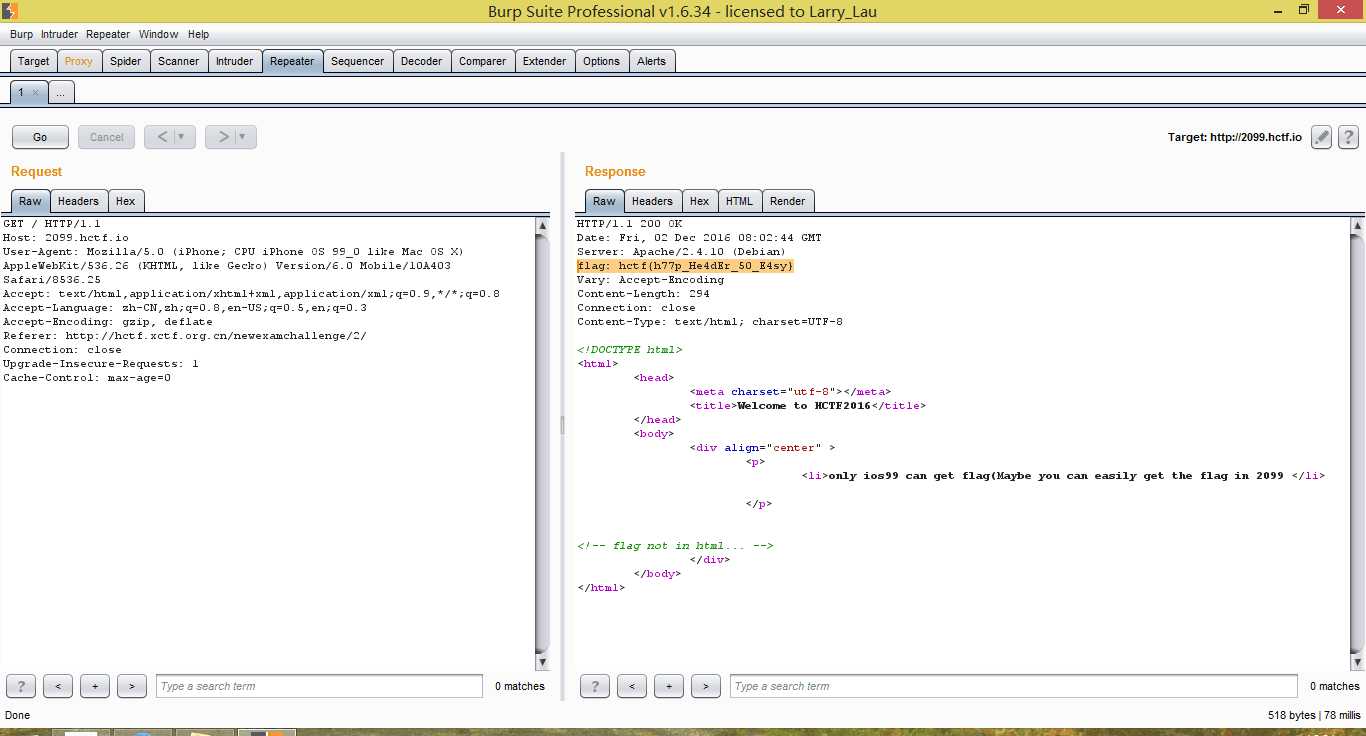Click Response pane scrollbar down arrow
The height and width of the screenshot is (736, 1366).
click(x=1356, y=663)
